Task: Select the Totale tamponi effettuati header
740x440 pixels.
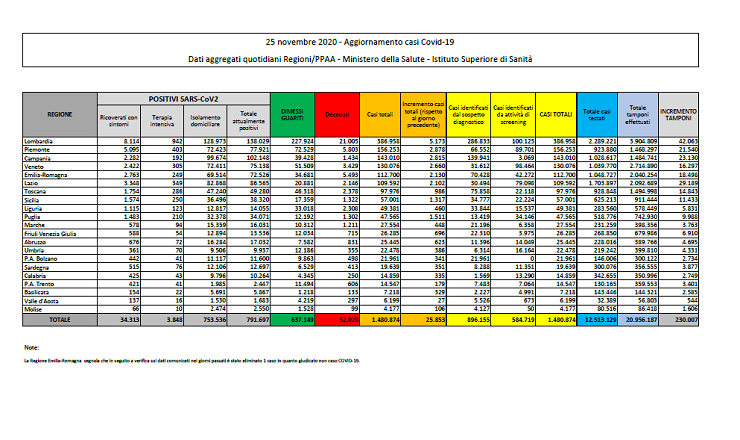Action: (638, 116)
